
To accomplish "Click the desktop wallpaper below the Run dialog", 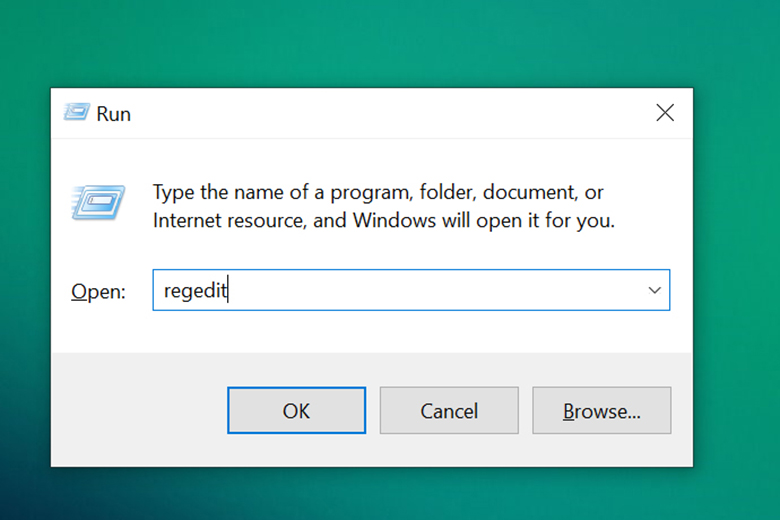I will [x=380, y=493].
